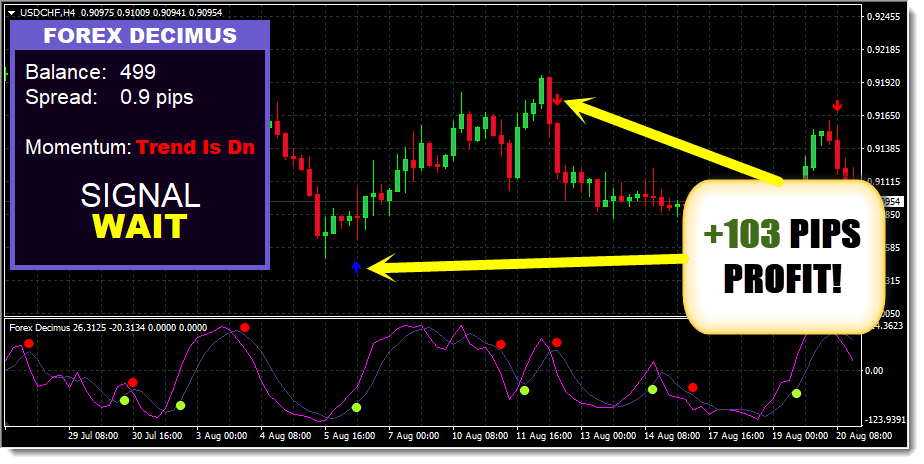Click the 7 Aug 00:00 time label

point(414,436)
